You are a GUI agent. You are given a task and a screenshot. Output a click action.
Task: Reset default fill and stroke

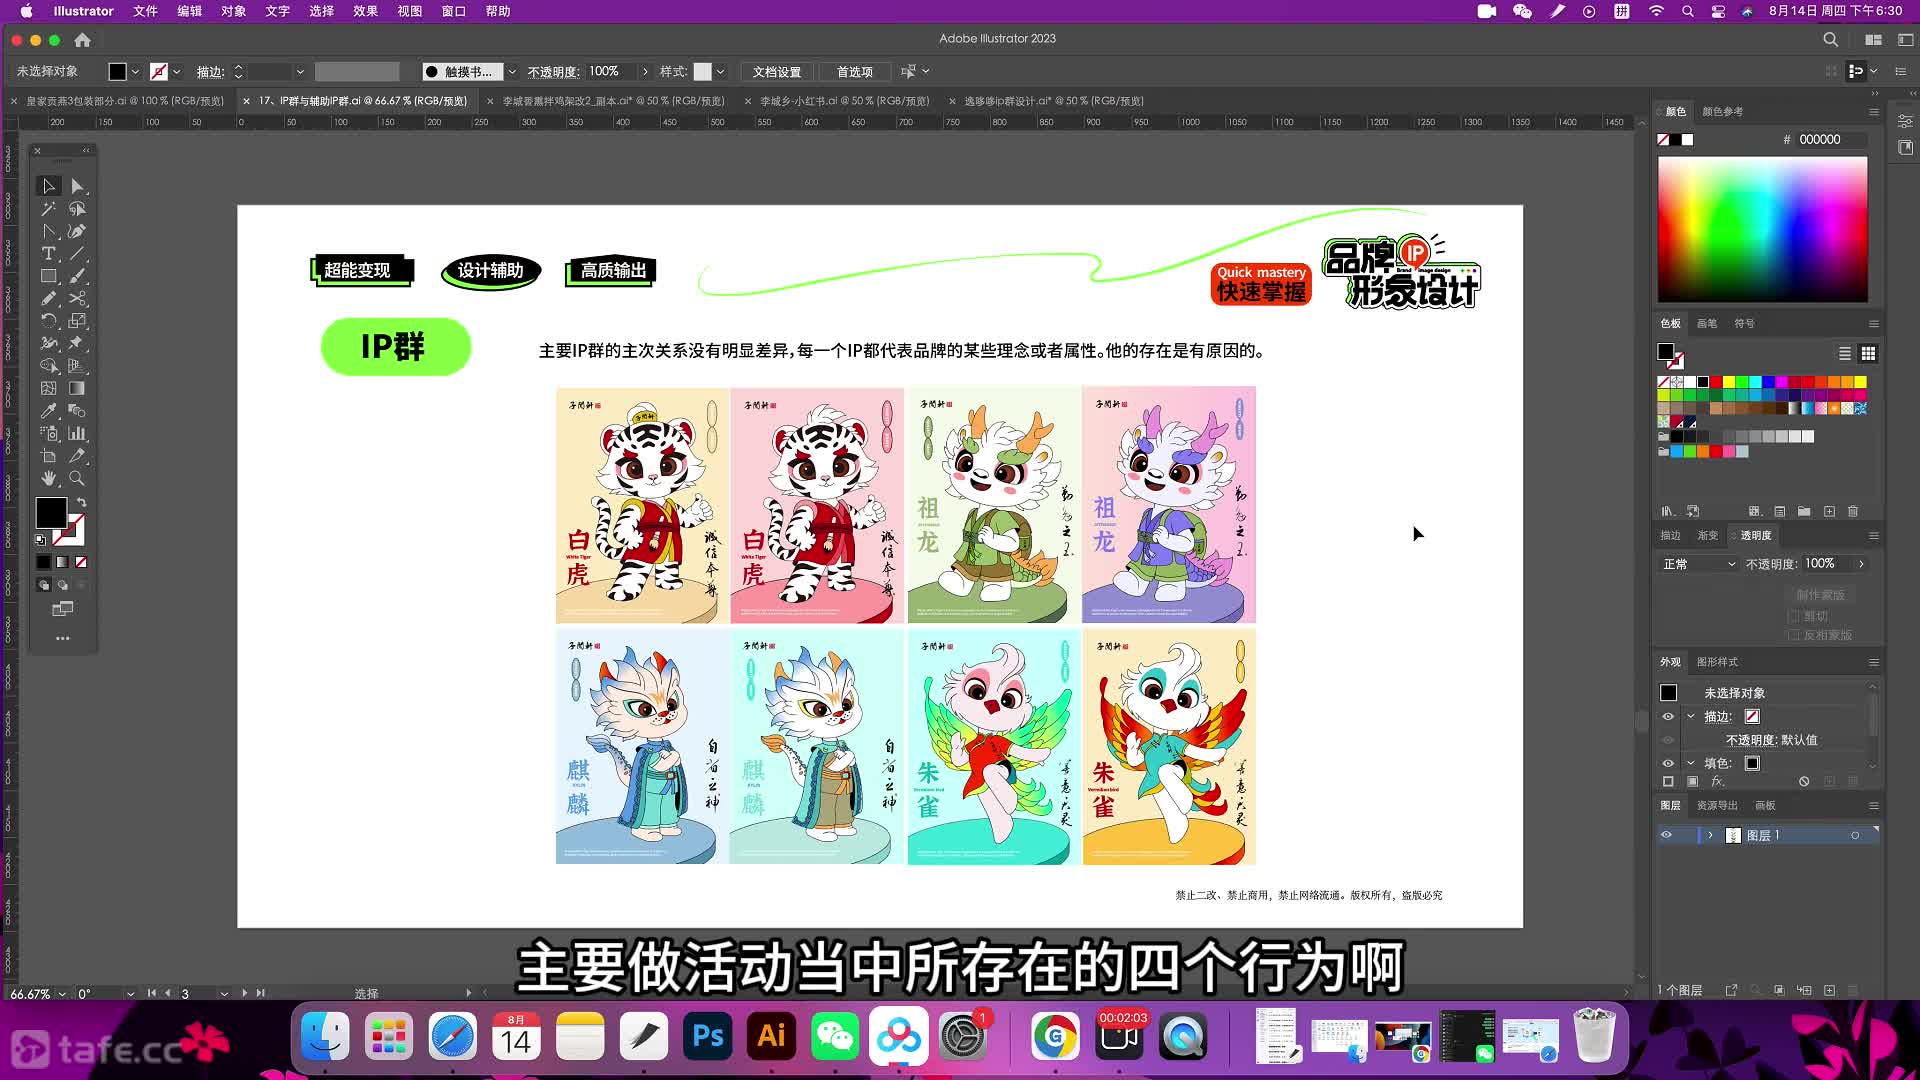[41, 540]
